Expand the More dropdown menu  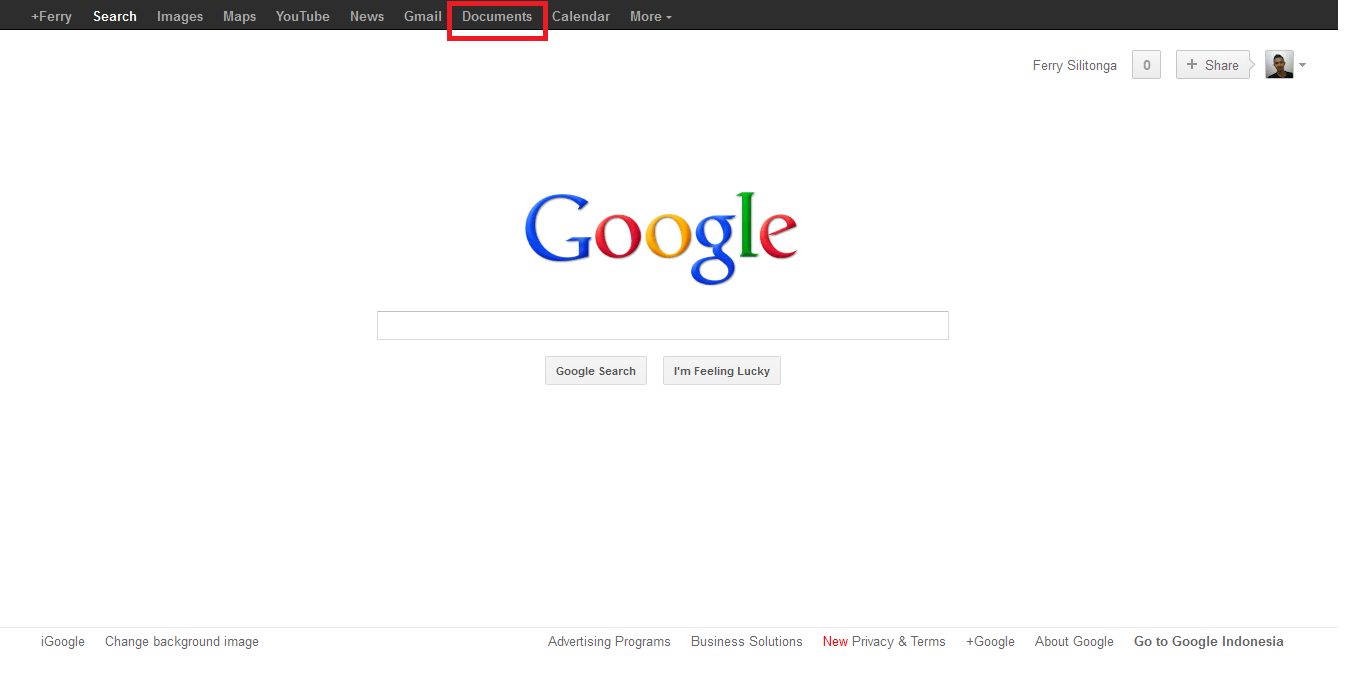651,16
